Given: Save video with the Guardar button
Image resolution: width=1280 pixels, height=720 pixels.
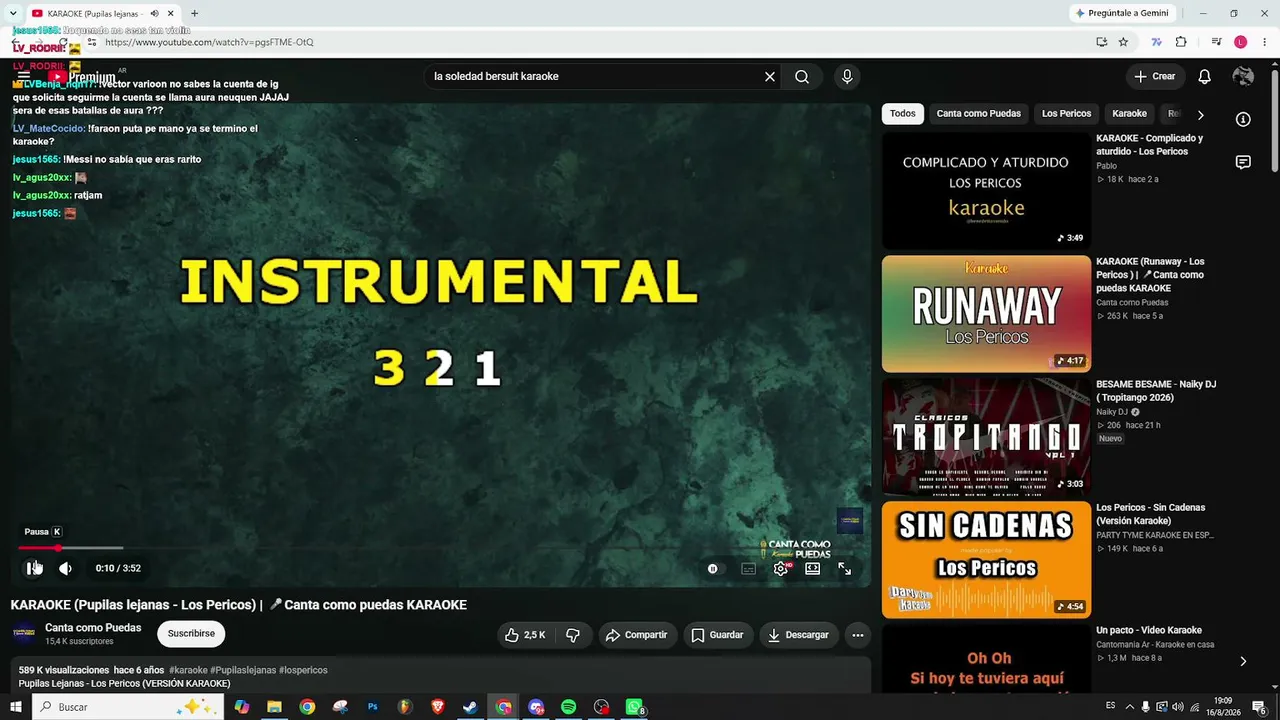Looking at the screenshot, I should click(717, 635).
